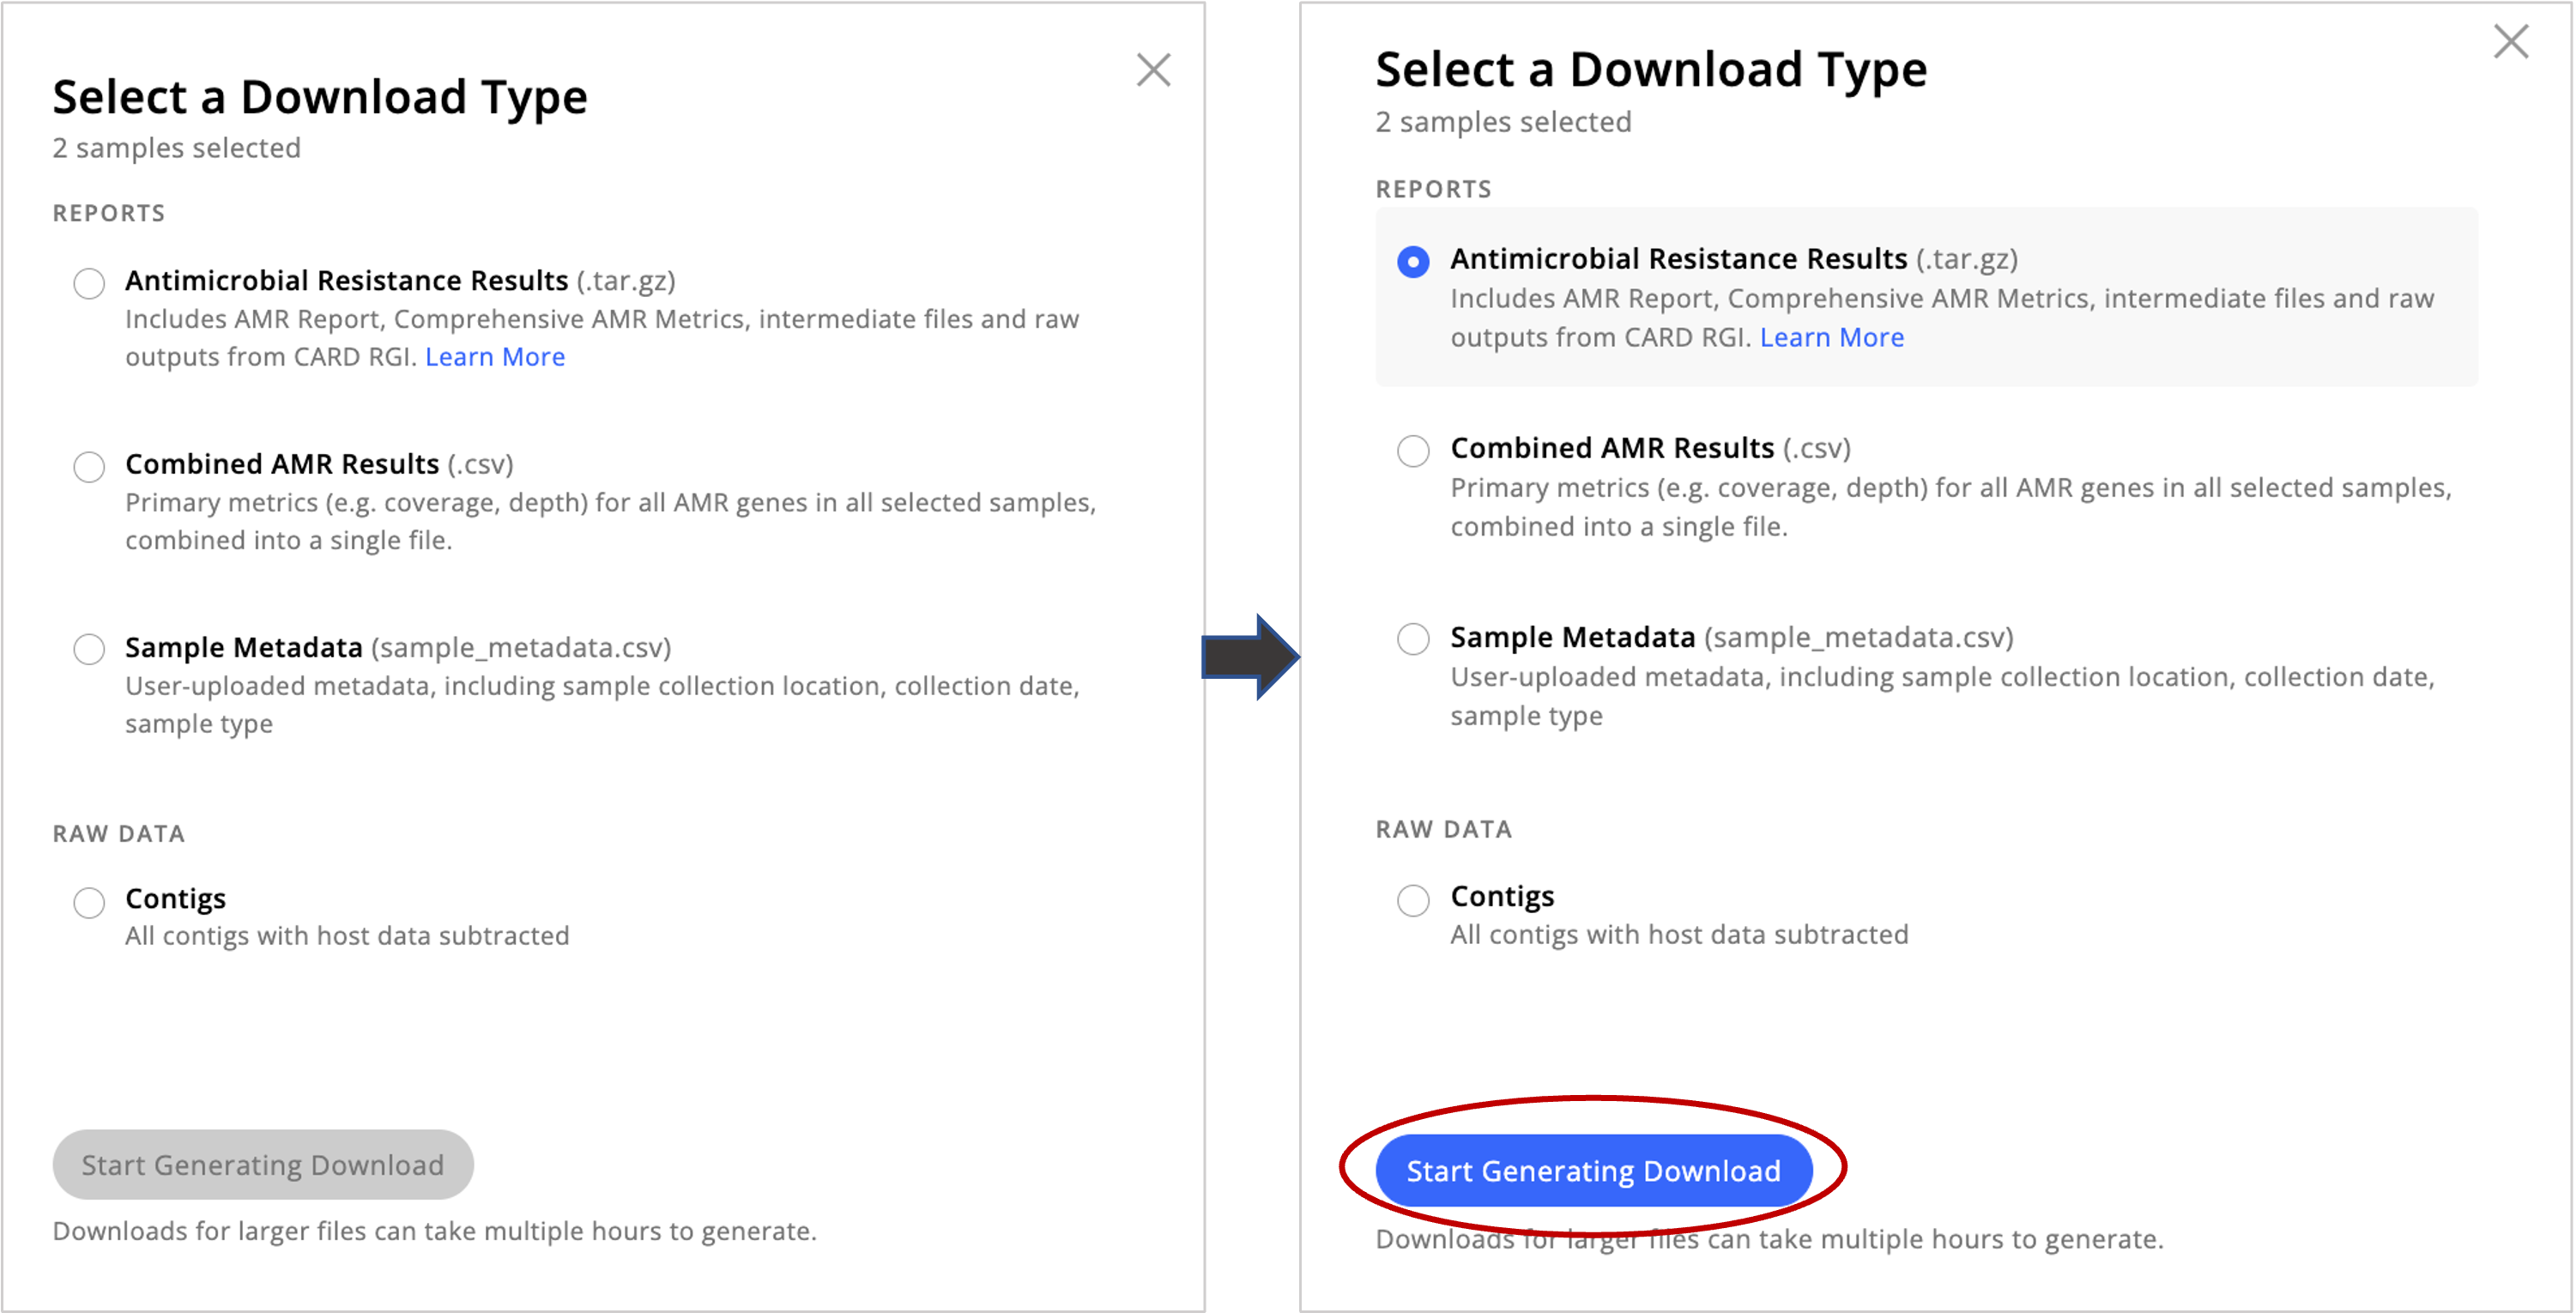Open Learn More link in left dialog
This screenshot has height=1313, width=2576.
(x=495, y=356)
